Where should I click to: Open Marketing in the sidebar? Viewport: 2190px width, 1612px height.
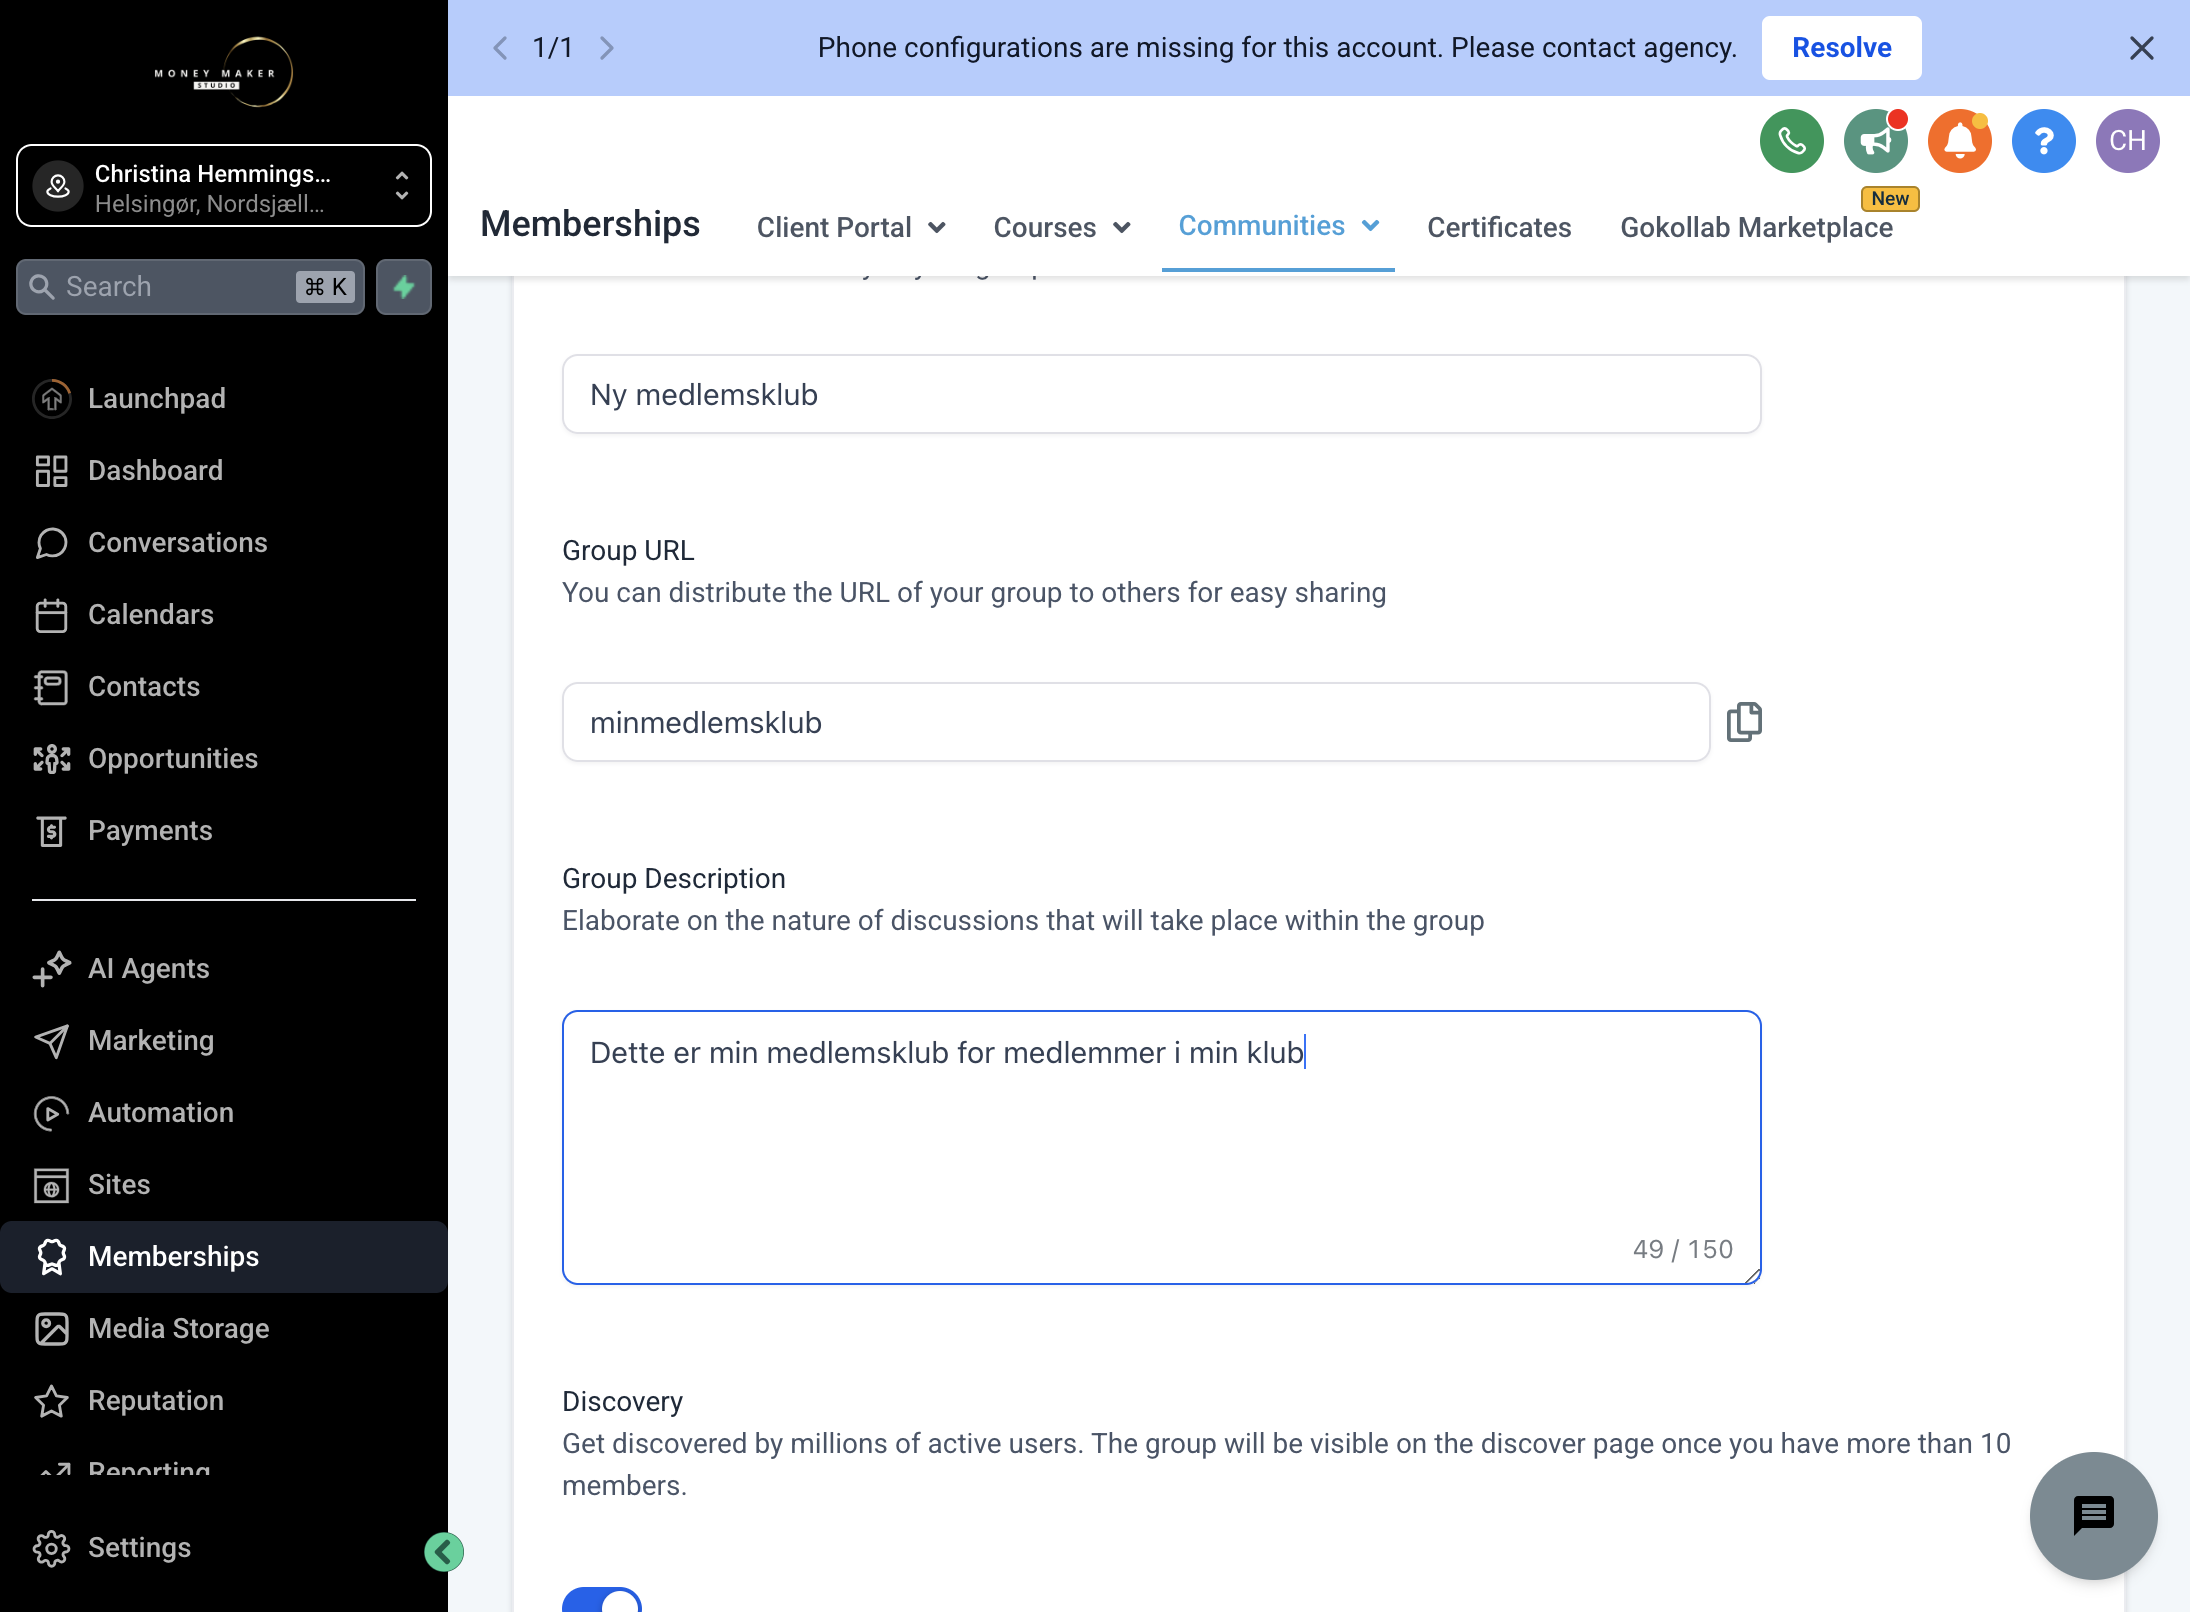(x=224, y=1040)
